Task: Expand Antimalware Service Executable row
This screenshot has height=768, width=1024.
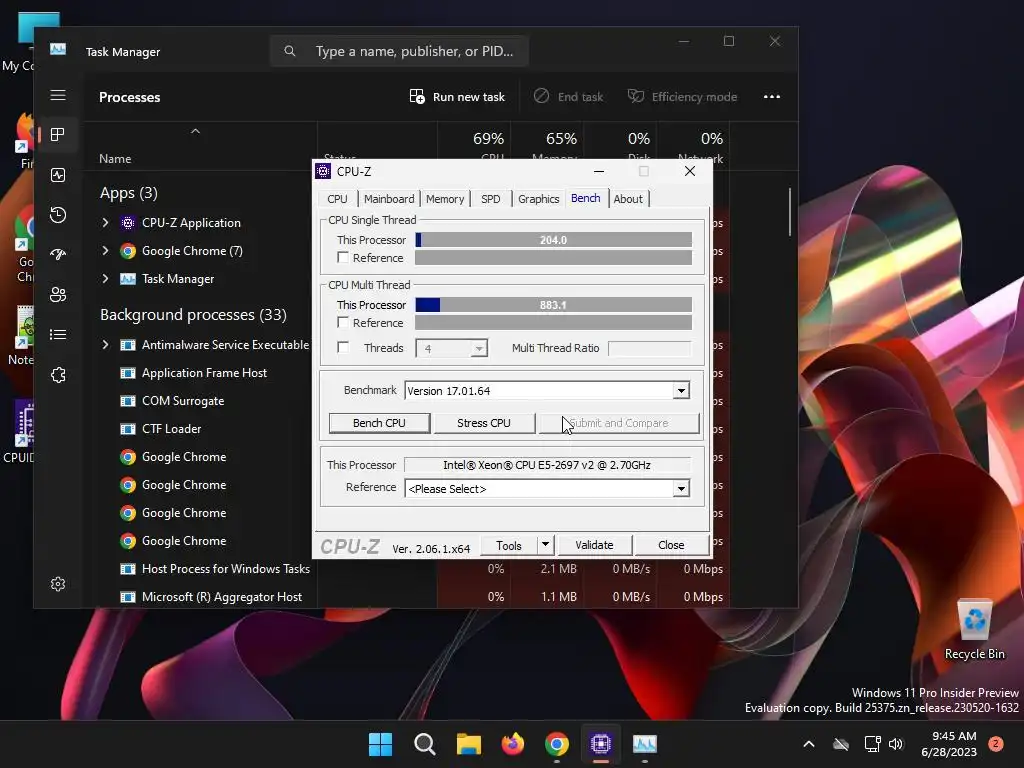Action: click(x=105, y=345)
